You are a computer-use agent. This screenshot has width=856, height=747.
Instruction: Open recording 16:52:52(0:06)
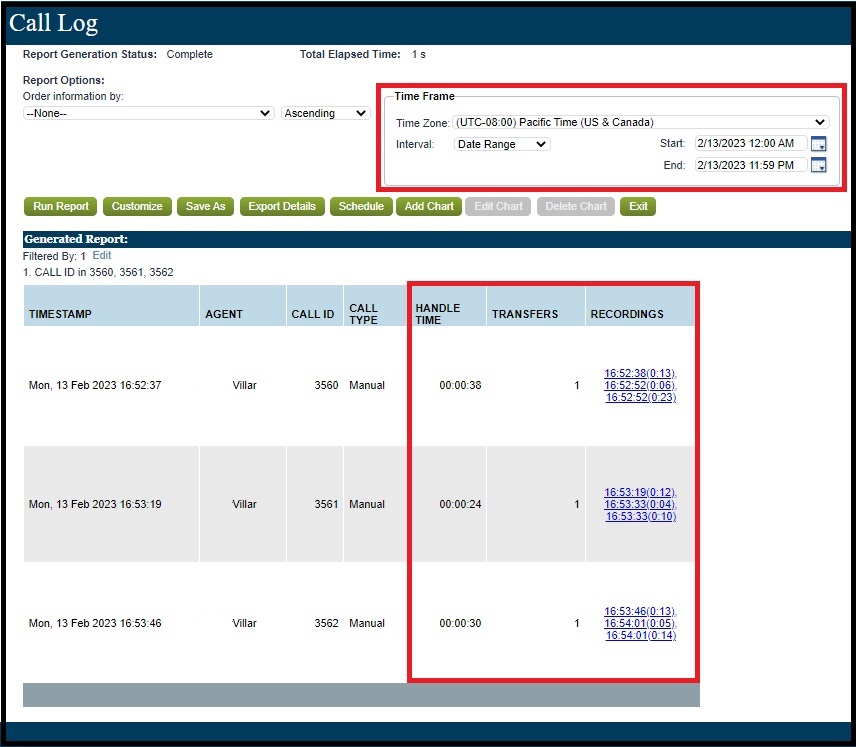640,386
